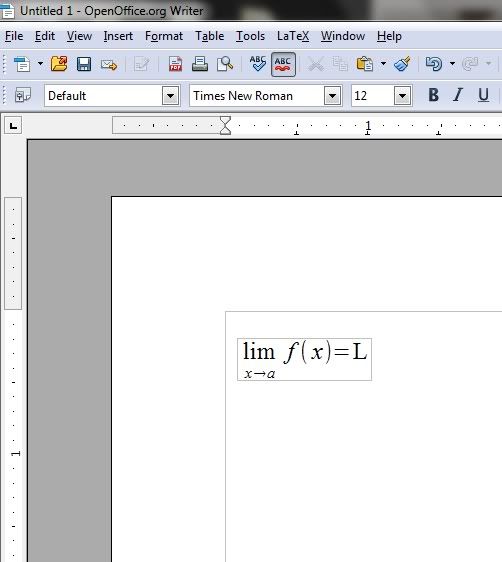The width and height of the screenshot is (502, 562).
Task: Click the Cut scissors icon
Action: tap(316, 65)
